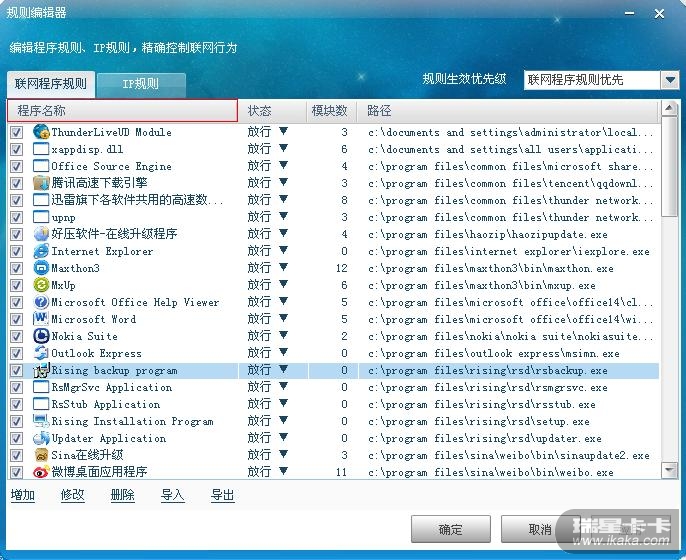Open status dropdown for Rising backup program
686x560 pixels.
(x=284, y=369)
